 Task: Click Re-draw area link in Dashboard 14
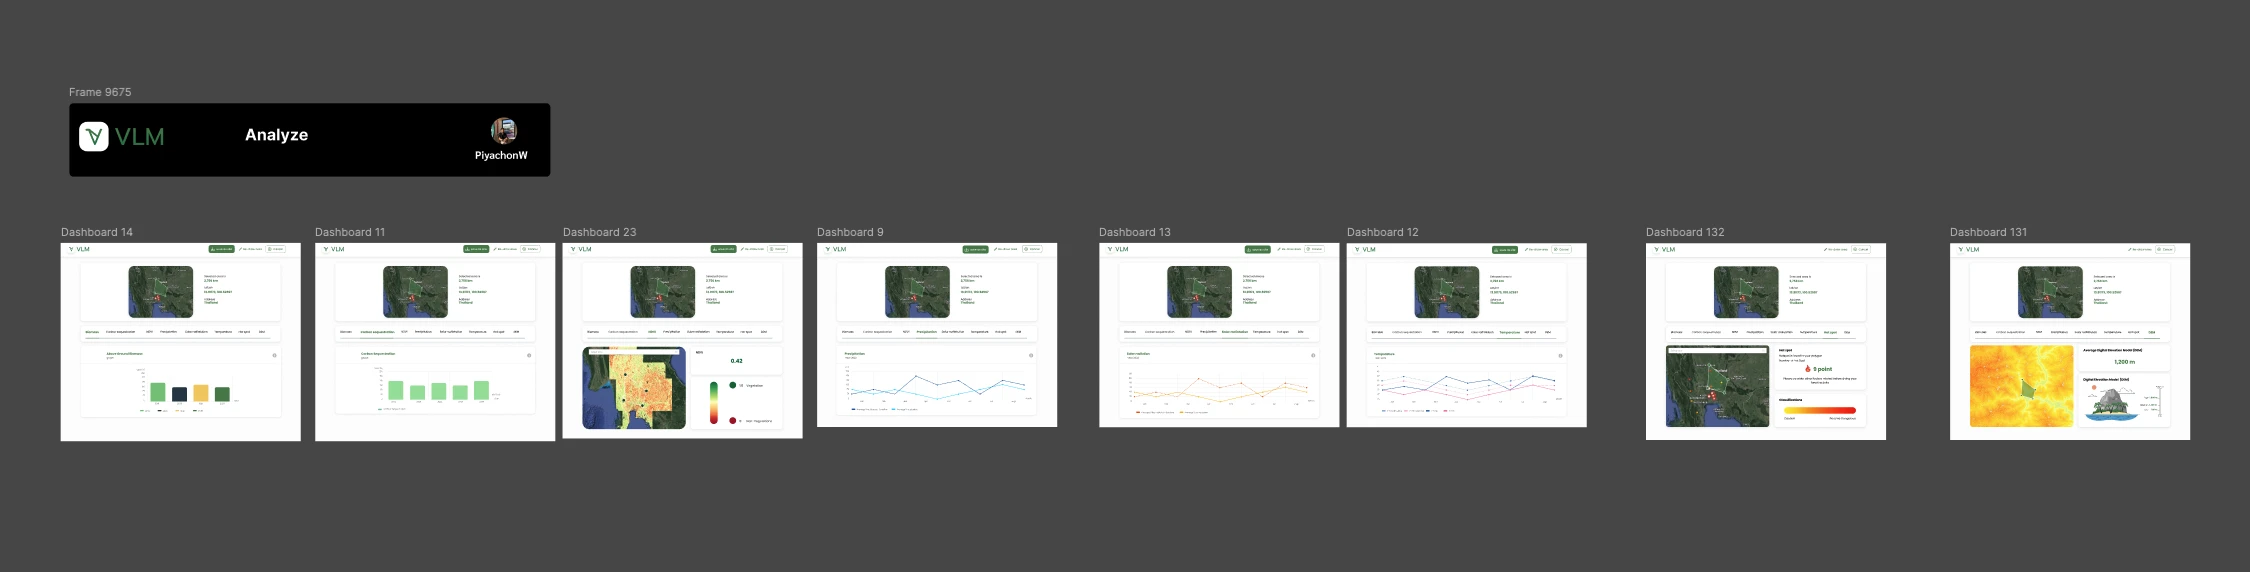250,249
